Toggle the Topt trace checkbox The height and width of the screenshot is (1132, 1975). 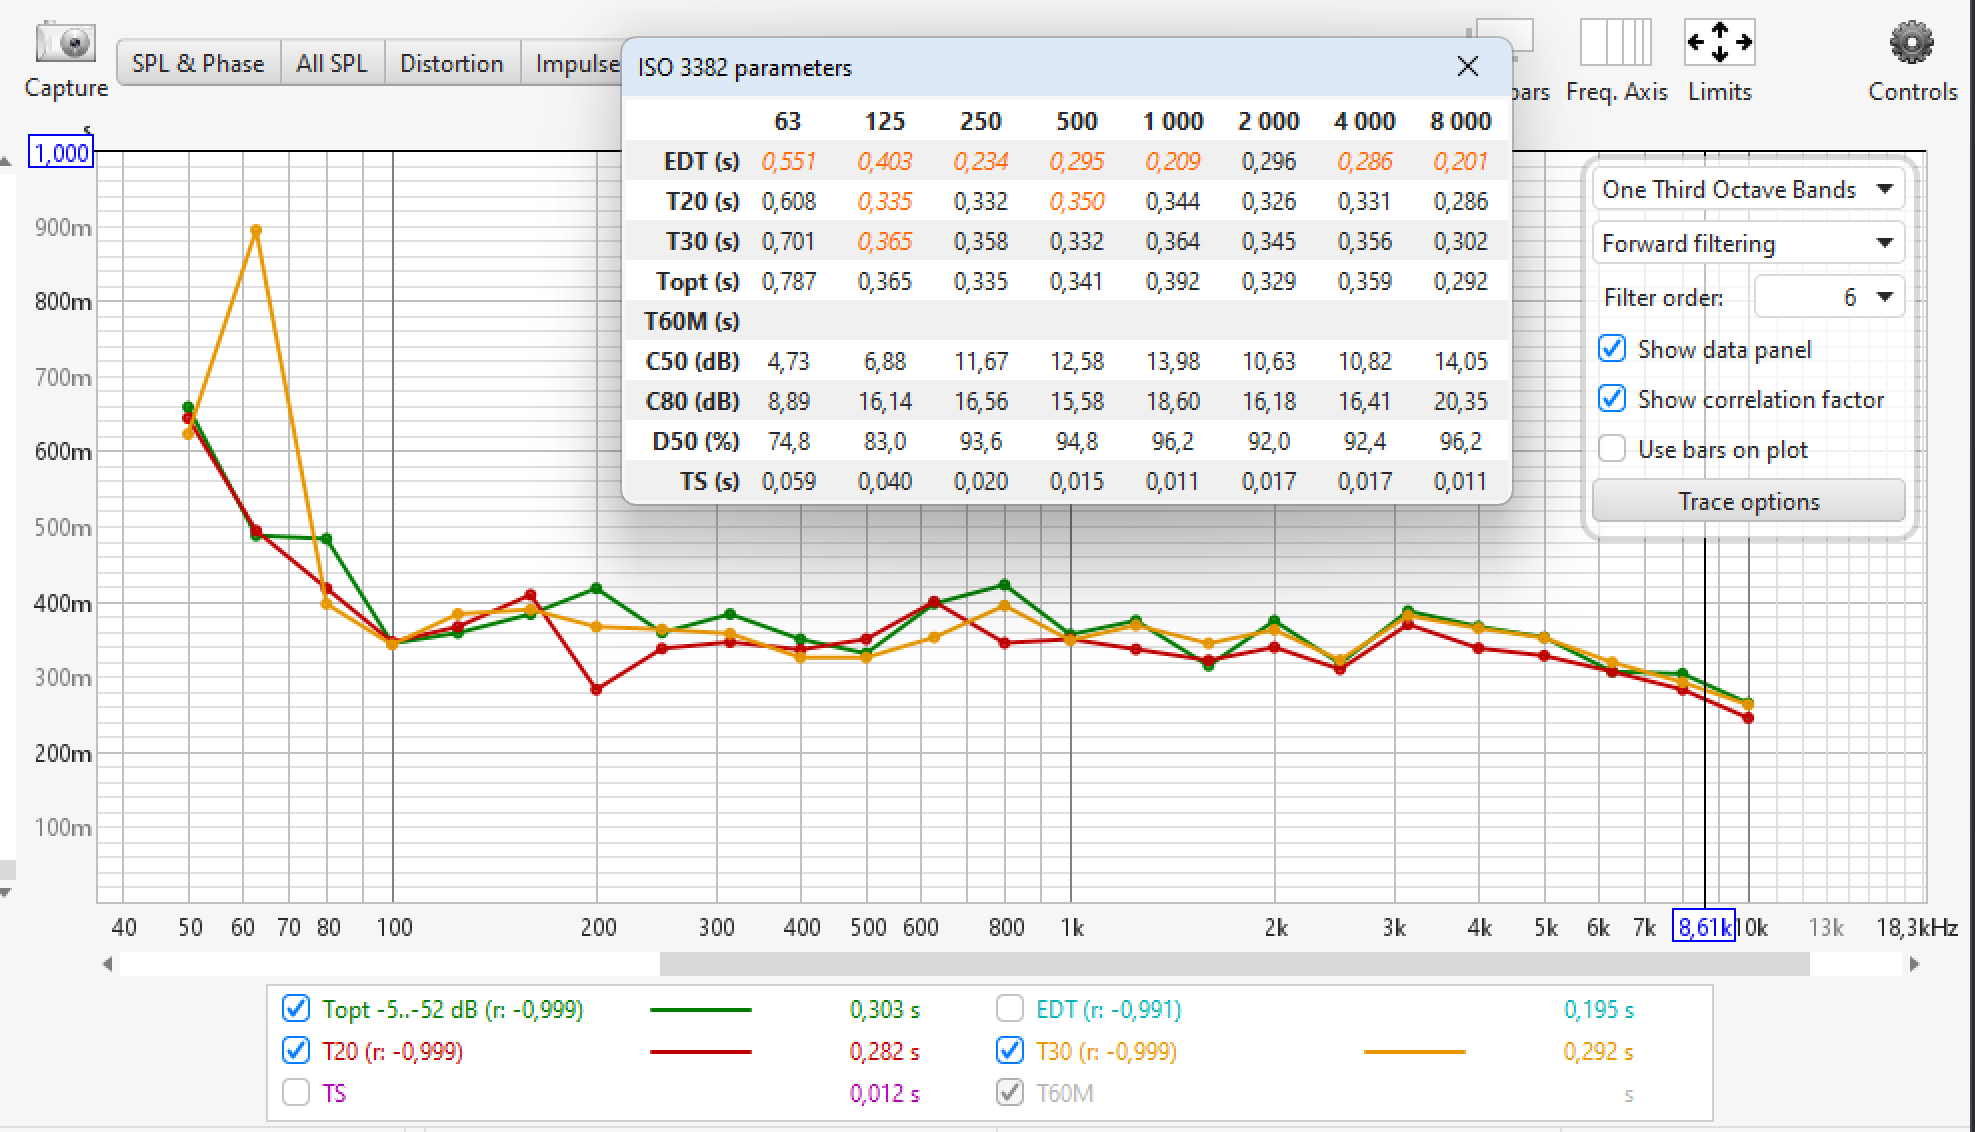[x=296, y=1008]
